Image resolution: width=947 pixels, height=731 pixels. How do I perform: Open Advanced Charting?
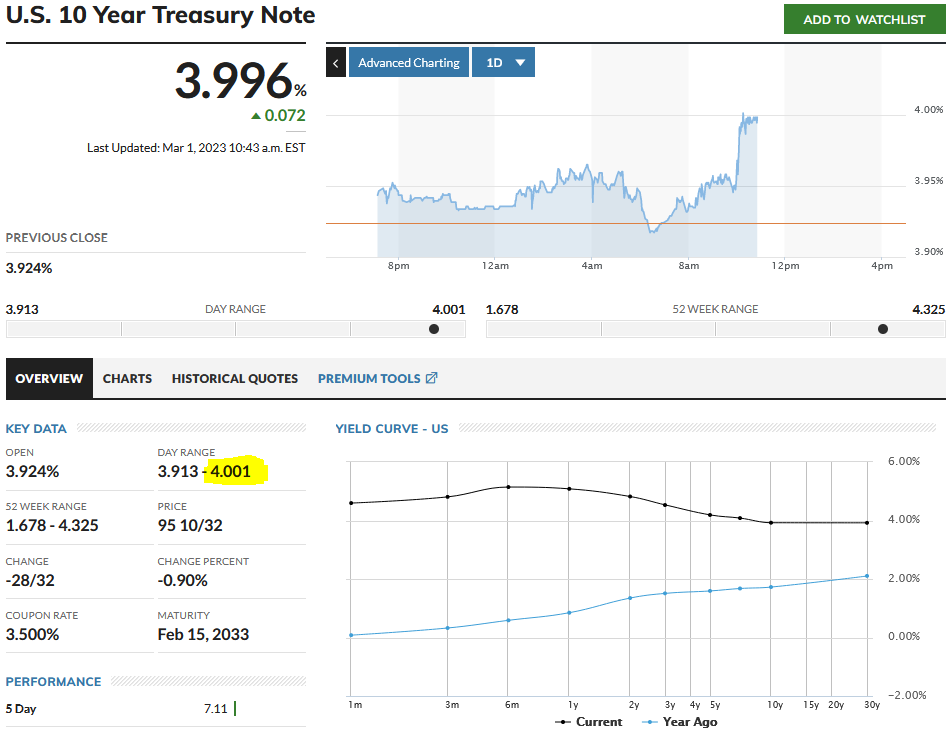[x=409, y=62]
